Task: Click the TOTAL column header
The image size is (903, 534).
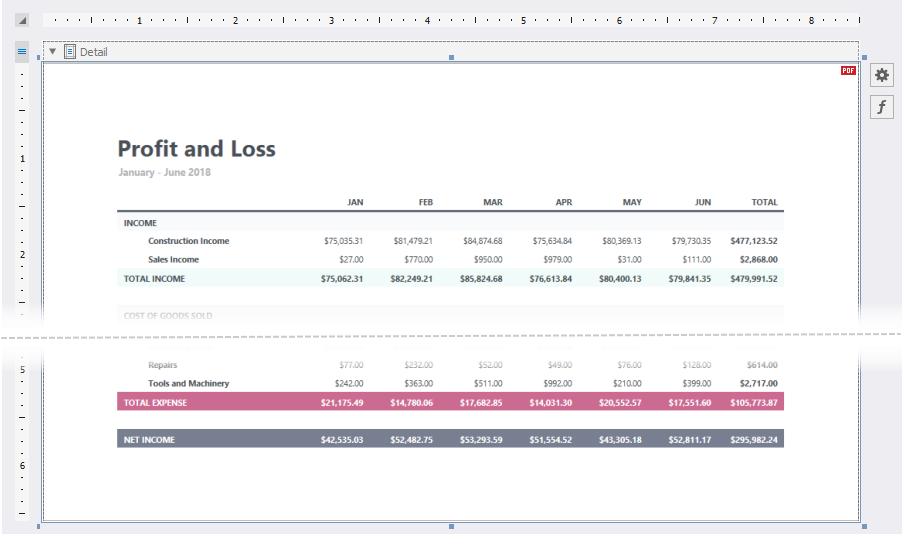Action: [764, 202]
